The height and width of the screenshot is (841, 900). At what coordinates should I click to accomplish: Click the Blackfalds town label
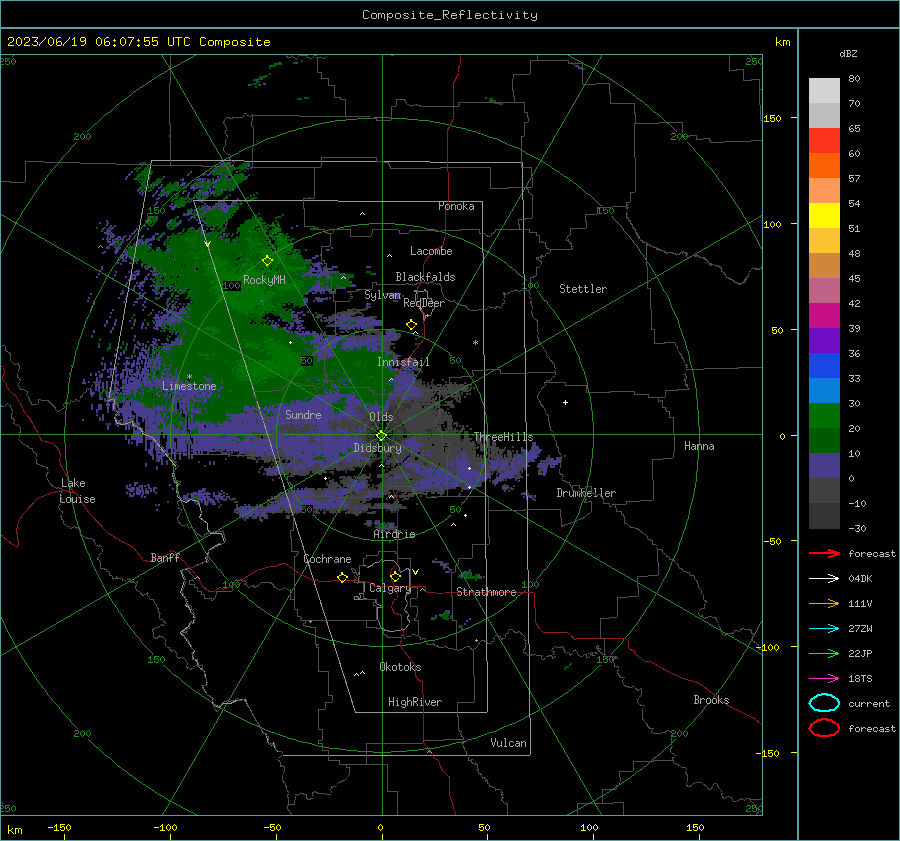(x=425, y=277)
